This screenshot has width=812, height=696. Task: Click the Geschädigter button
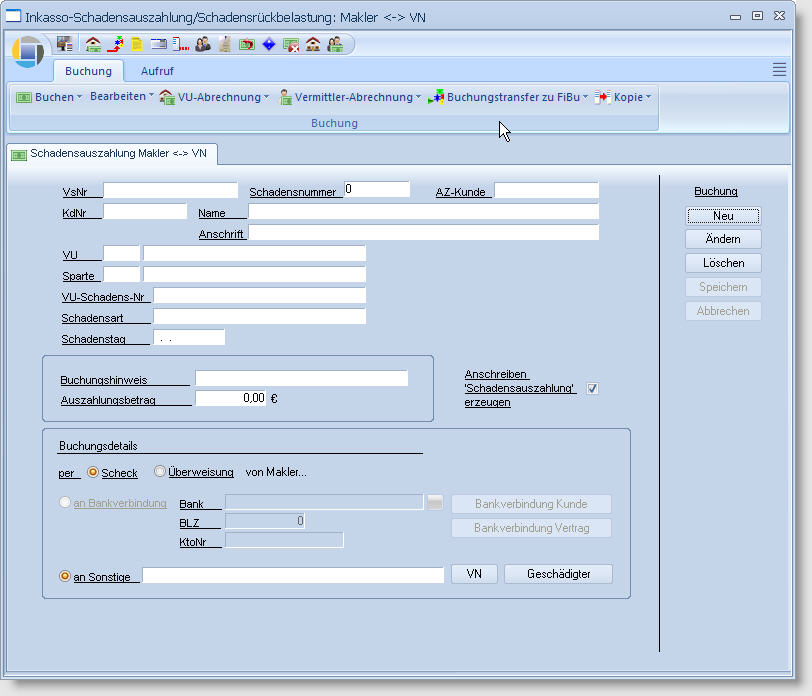[x=558, y=574]
